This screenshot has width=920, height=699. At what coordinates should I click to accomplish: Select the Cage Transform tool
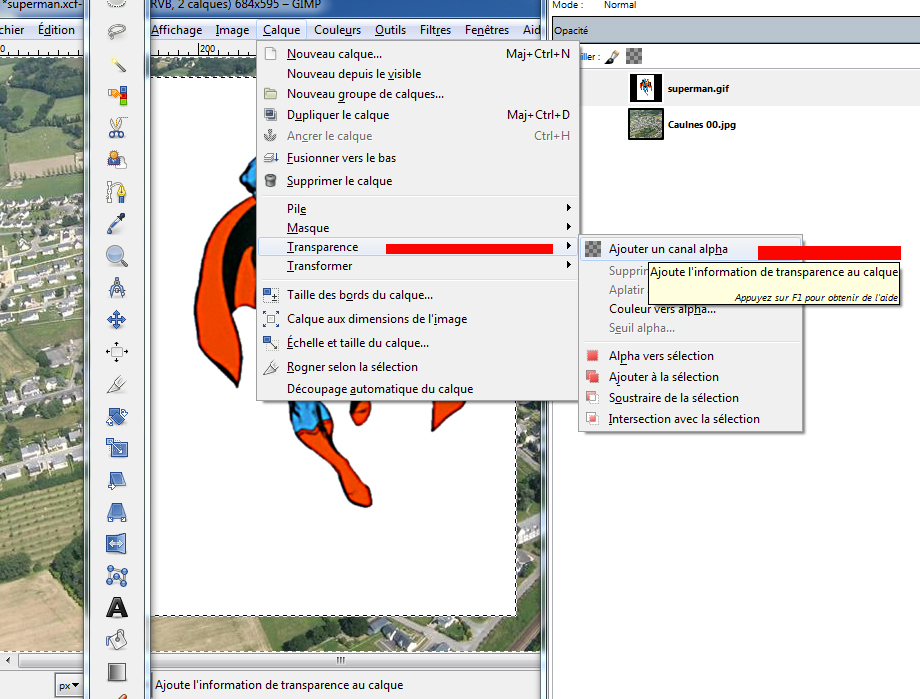click(117, 576)
